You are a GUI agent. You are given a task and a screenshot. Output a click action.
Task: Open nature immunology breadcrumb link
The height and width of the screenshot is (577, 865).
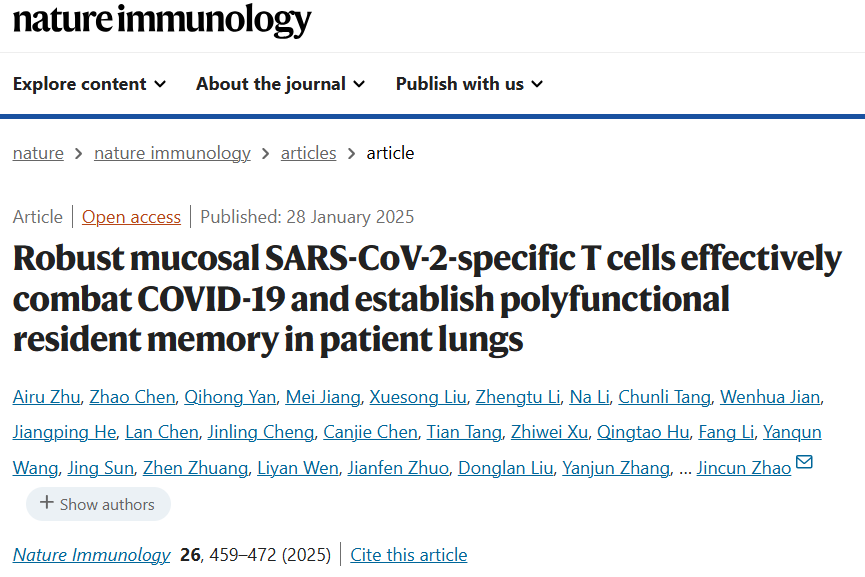(172, 153)
